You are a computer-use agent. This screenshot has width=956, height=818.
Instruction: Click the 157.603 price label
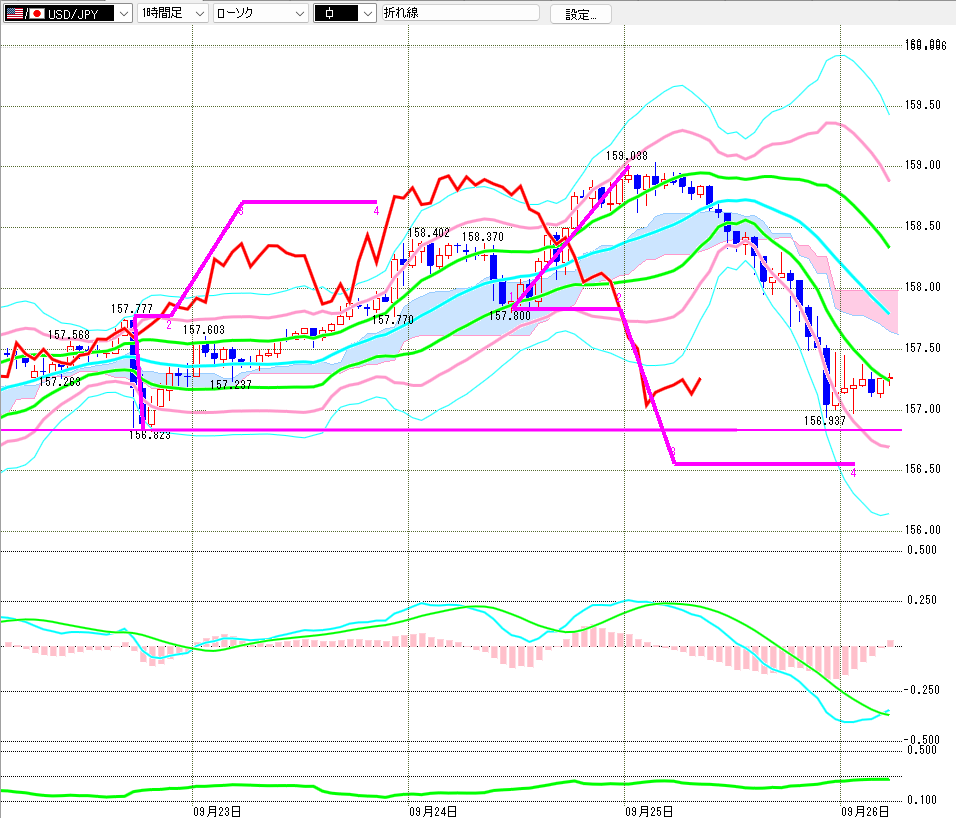point(204,330)
